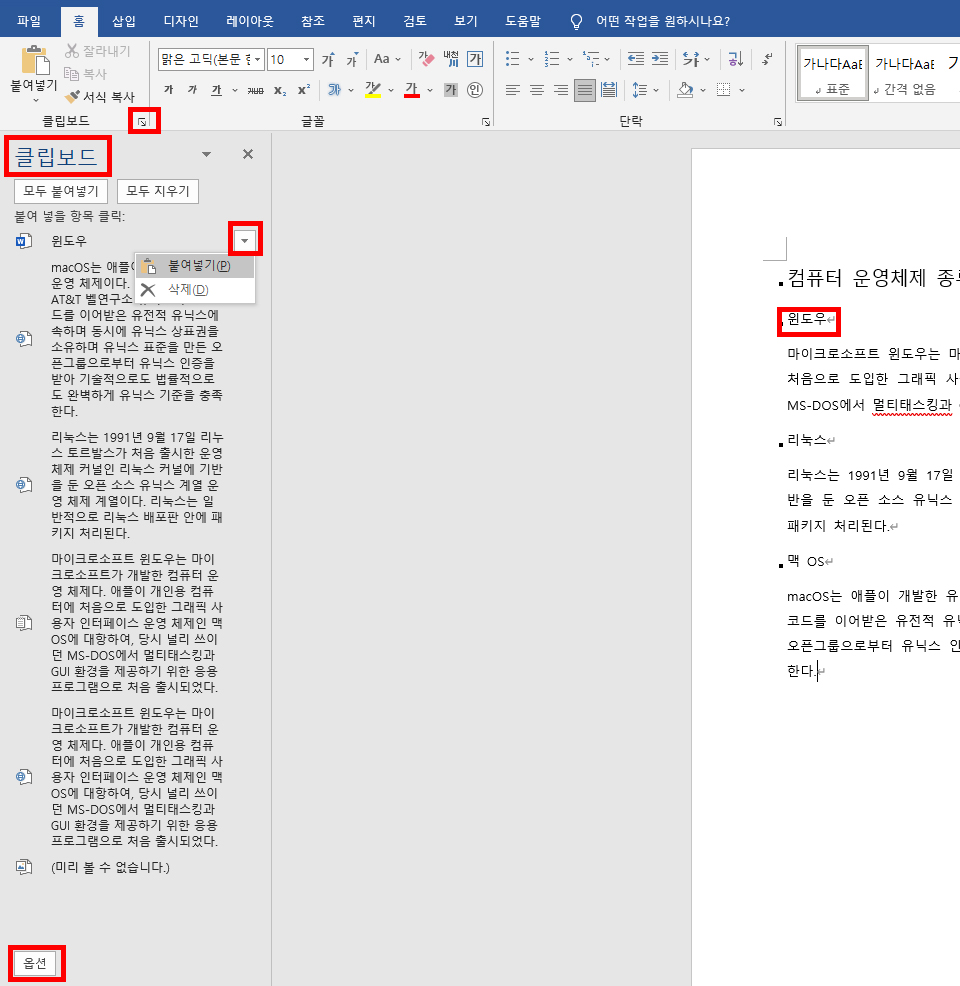Viewport: 960px width, 986px height.
Task: Click the Copy (복사) icon
Action: tap(72, 74)
